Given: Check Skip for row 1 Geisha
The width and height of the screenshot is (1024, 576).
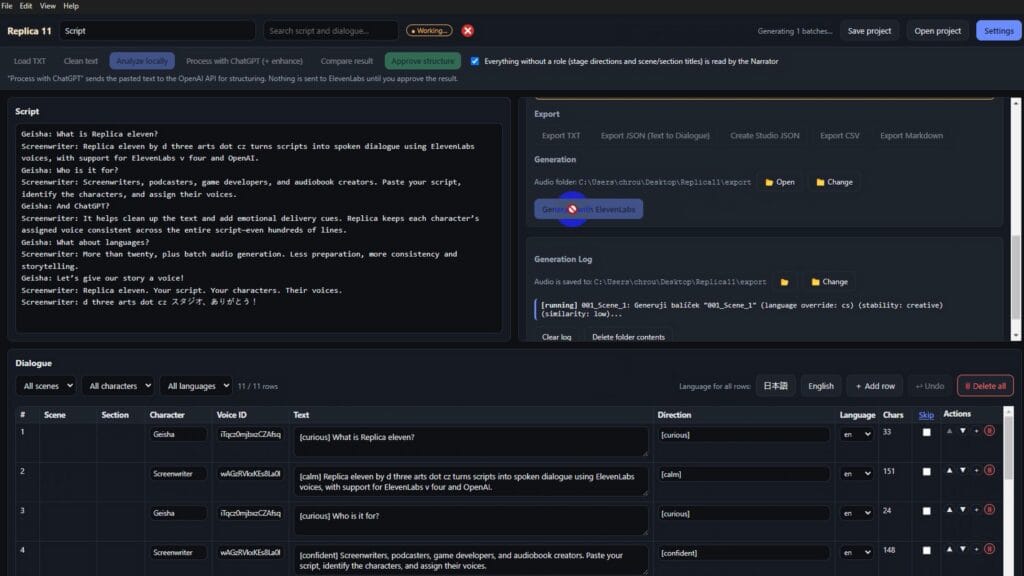Looking at the screenshot, I should point(926,432).
